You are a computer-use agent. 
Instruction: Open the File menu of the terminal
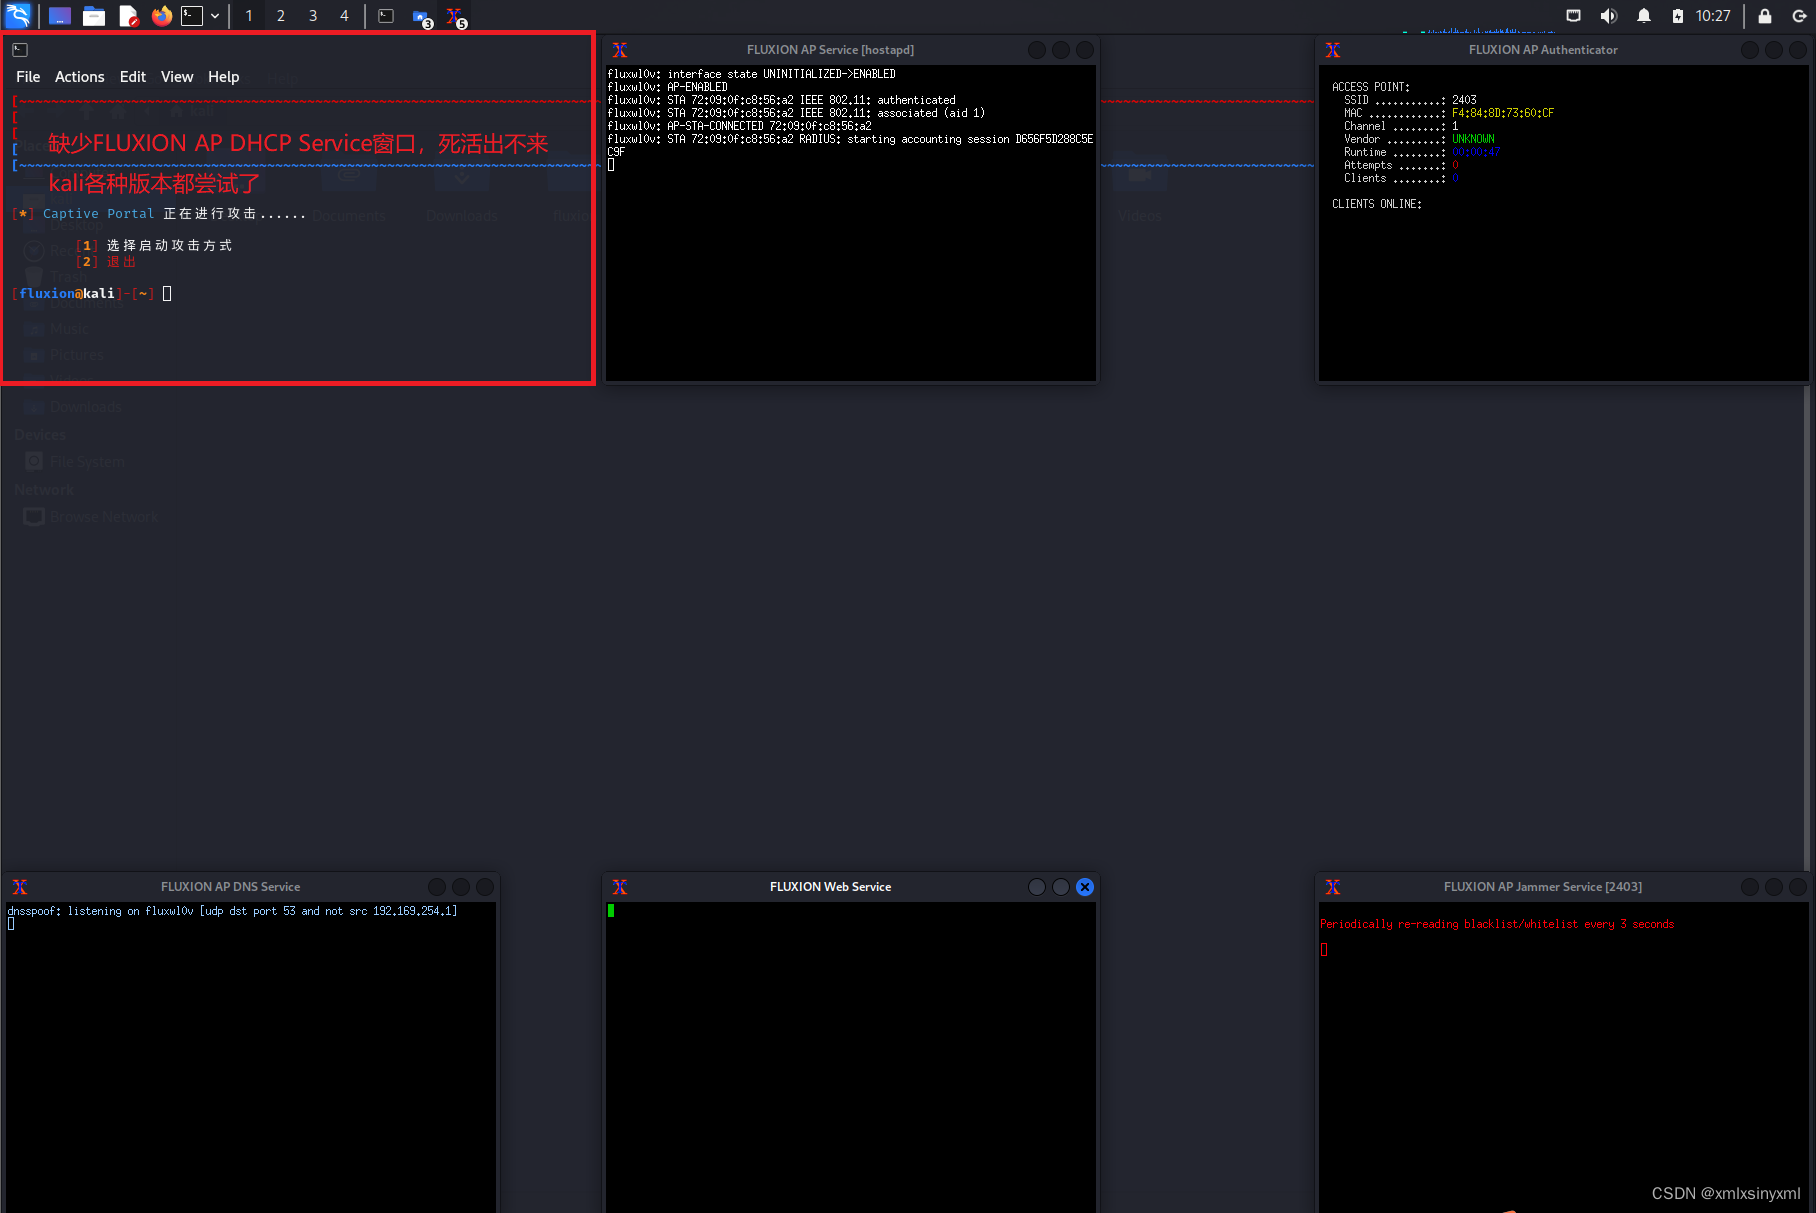point(27,76)
